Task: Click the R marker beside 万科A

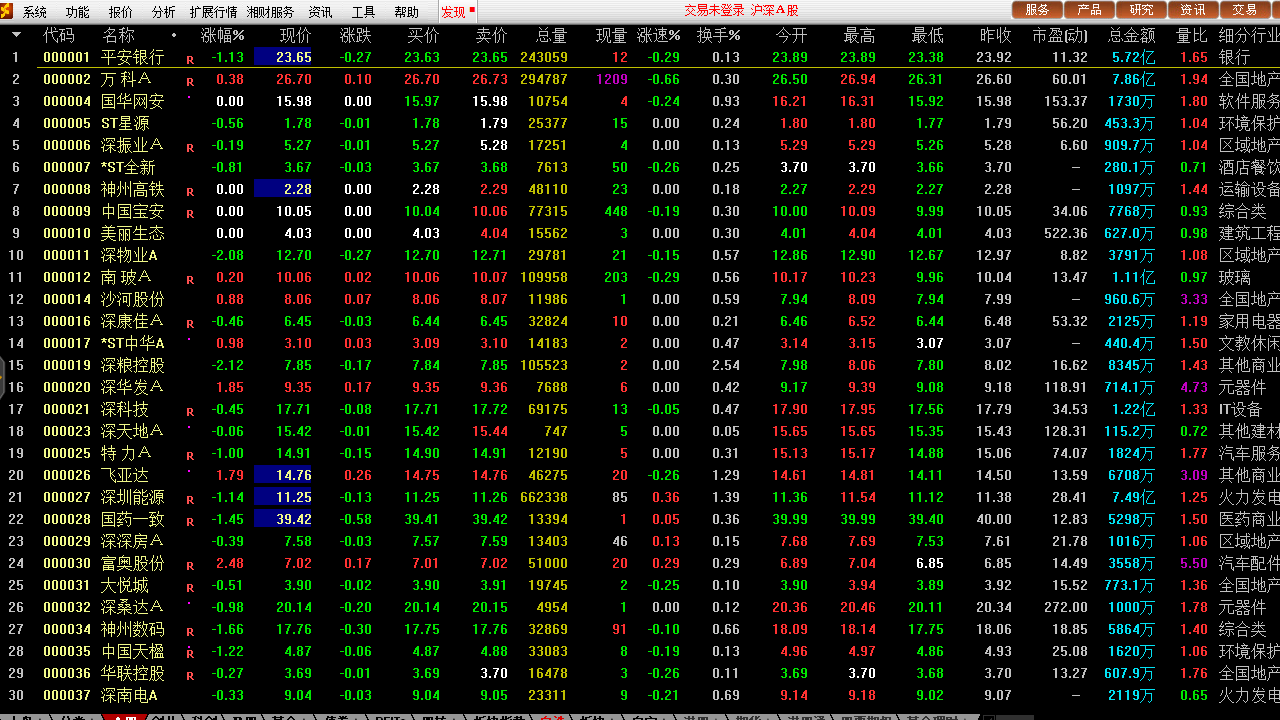Action: coord(190,81)
